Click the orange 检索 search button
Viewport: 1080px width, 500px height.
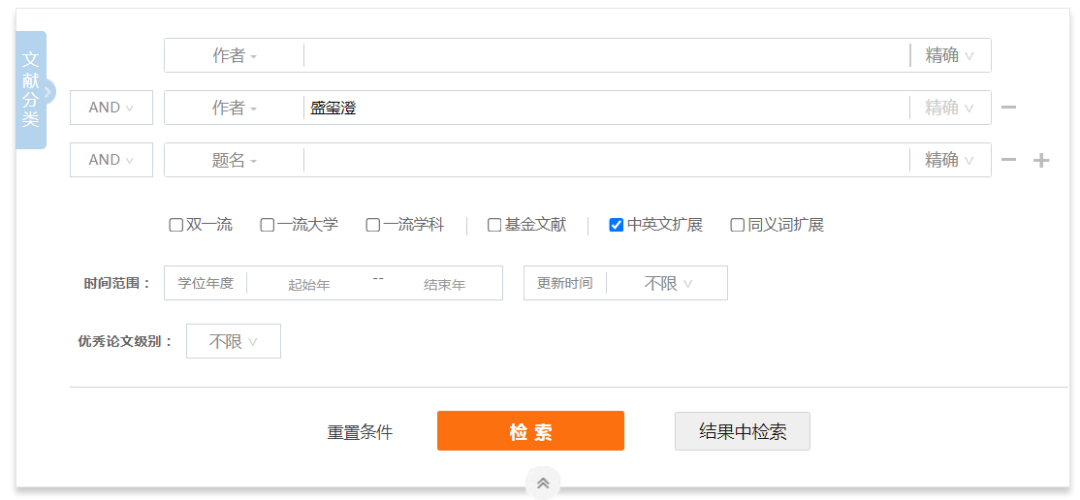click(x=530, y=432)
